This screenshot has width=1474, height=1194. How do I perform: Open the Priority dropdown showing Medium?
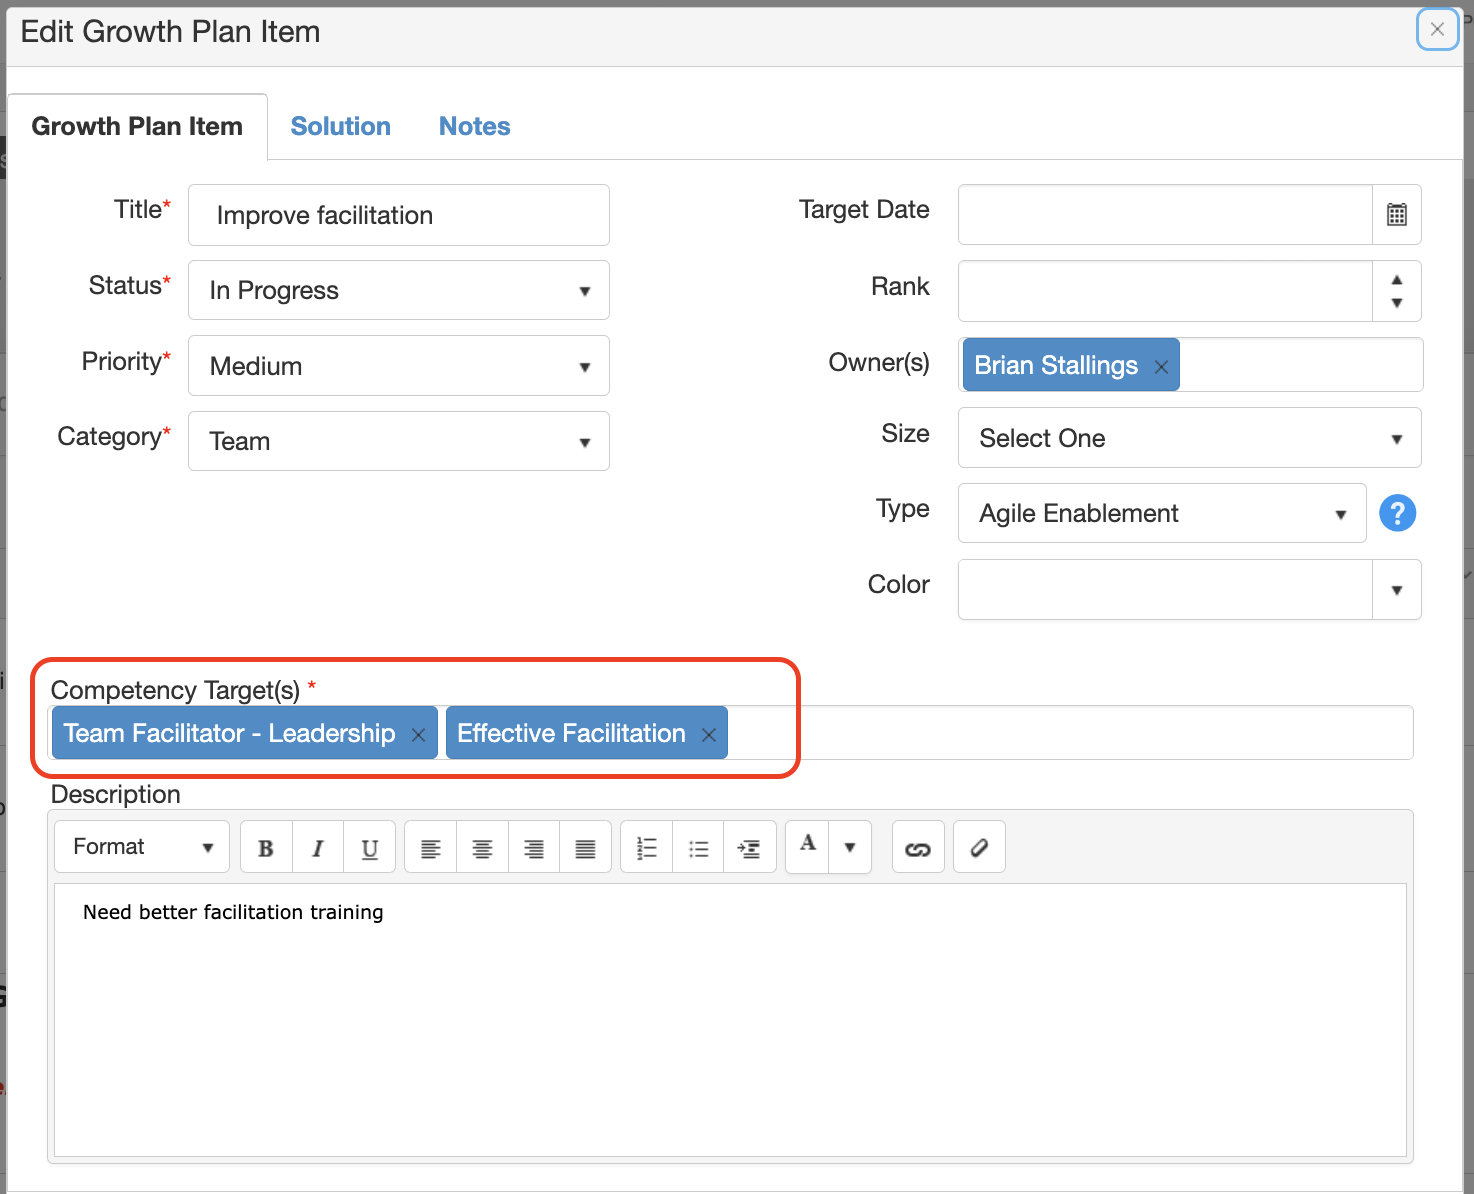(x=398, y=366)
